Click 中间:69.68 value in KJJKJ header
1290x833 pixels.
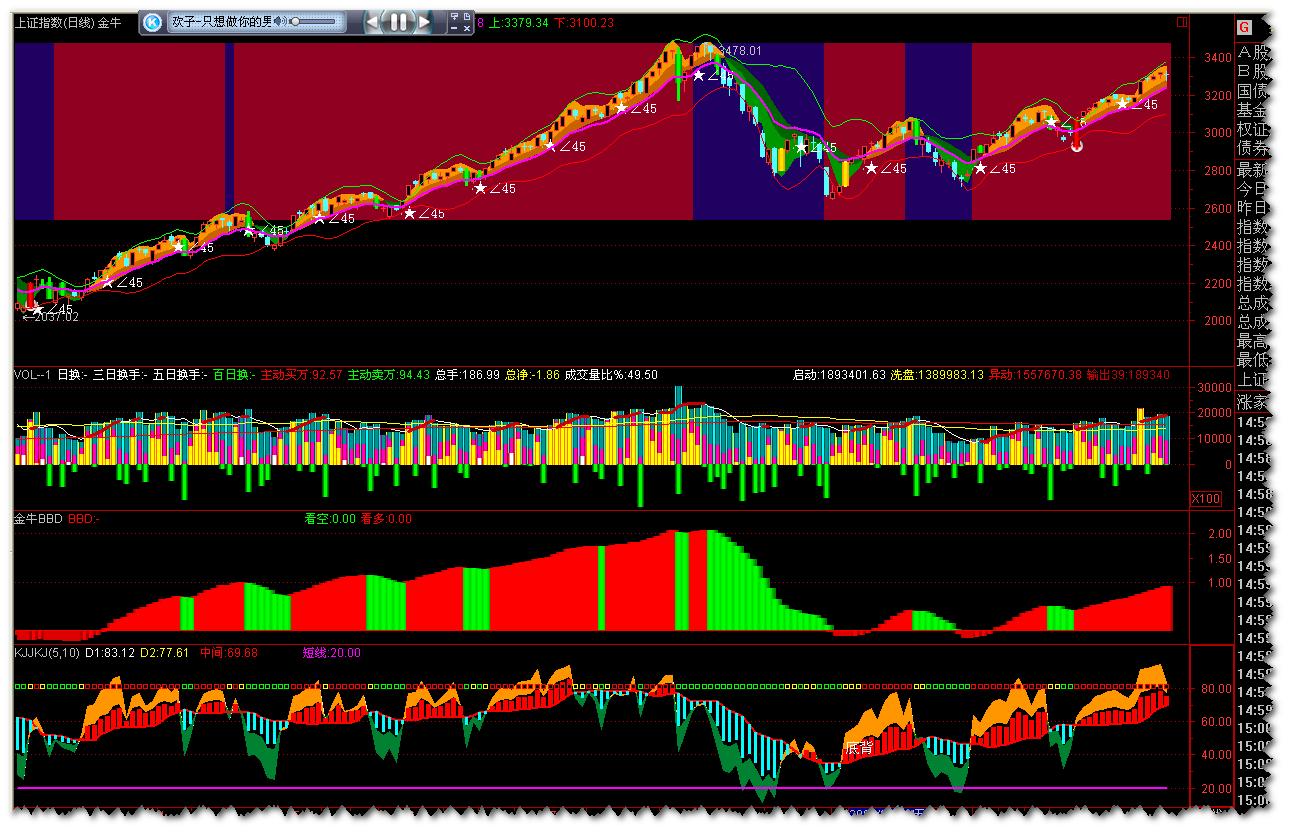(230, 653)
